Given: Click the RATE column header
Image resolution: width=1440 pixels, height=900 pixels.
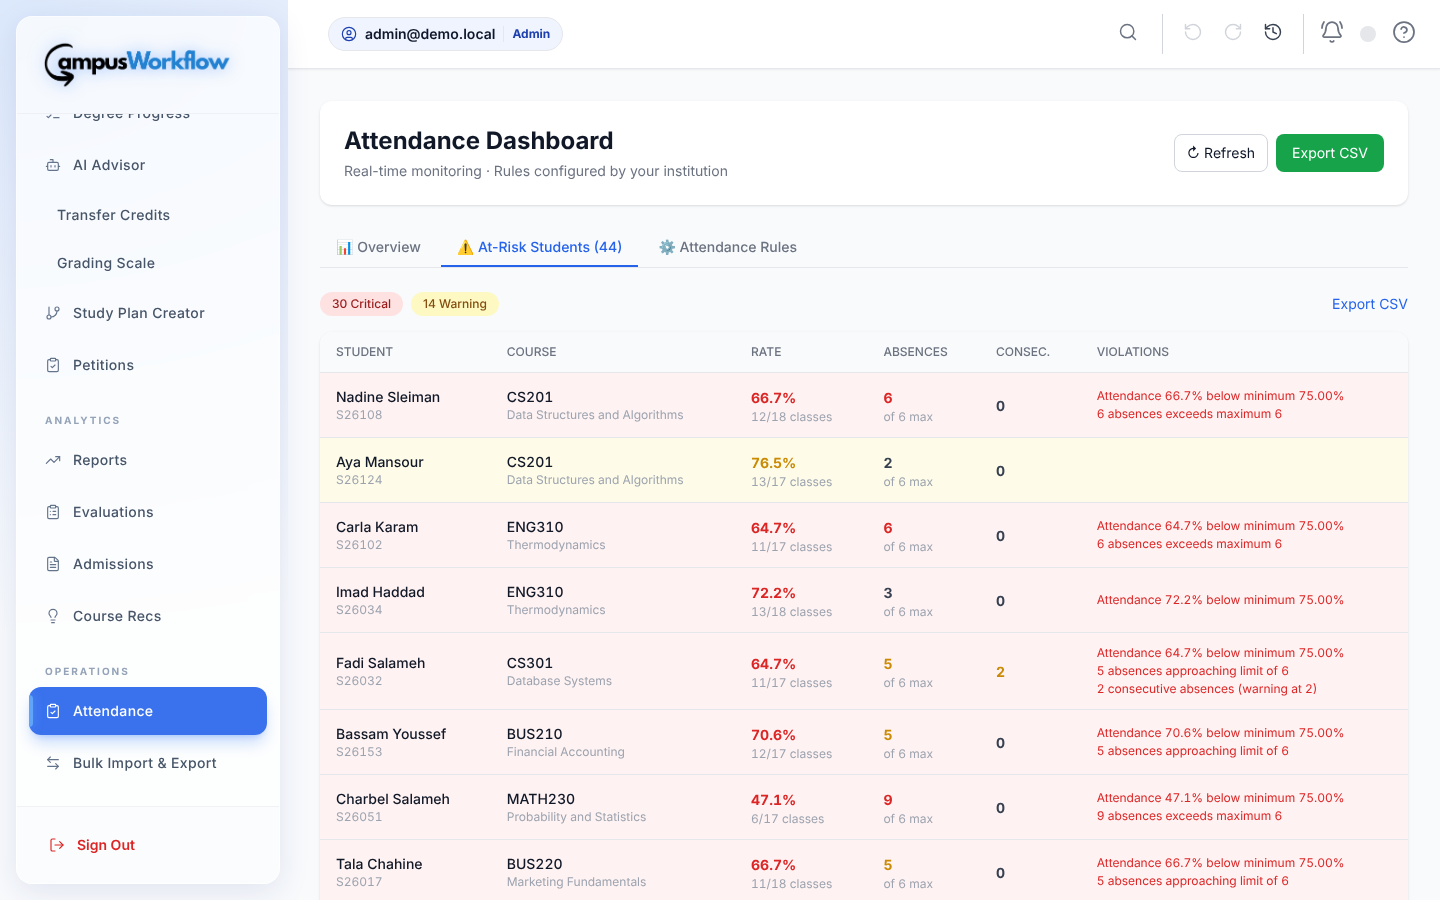Looking at the screenshot, I should 766,352.
